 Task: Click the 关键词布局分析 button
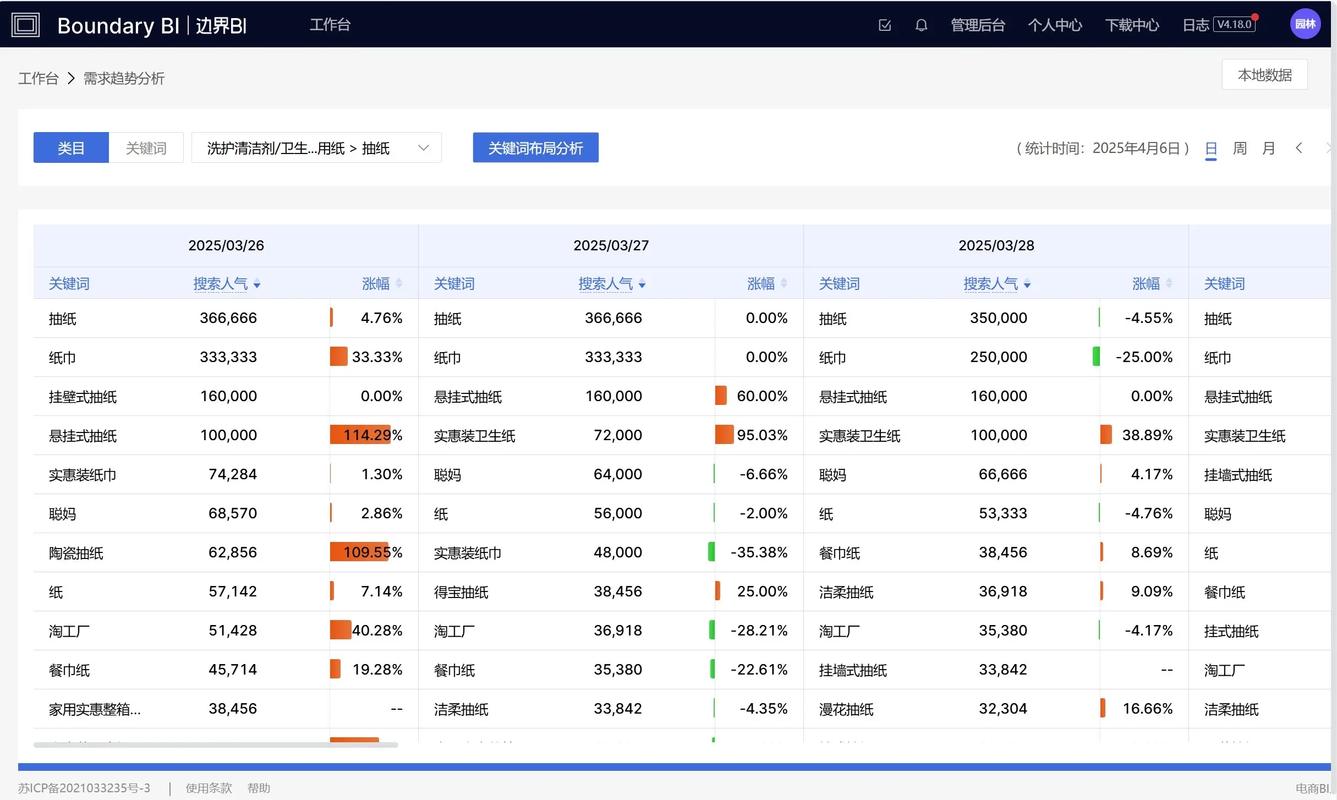535,147
